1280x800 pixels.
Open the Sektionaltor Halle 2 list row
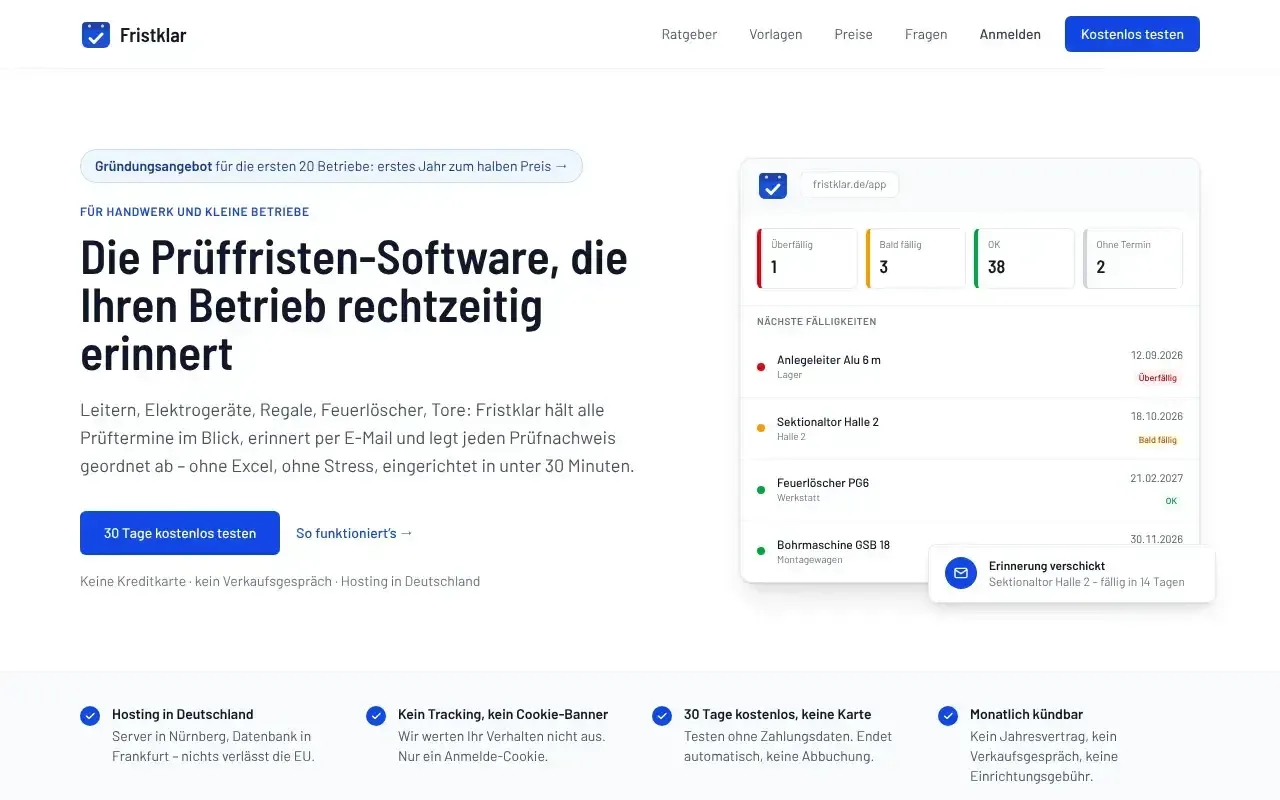[970, 428]
